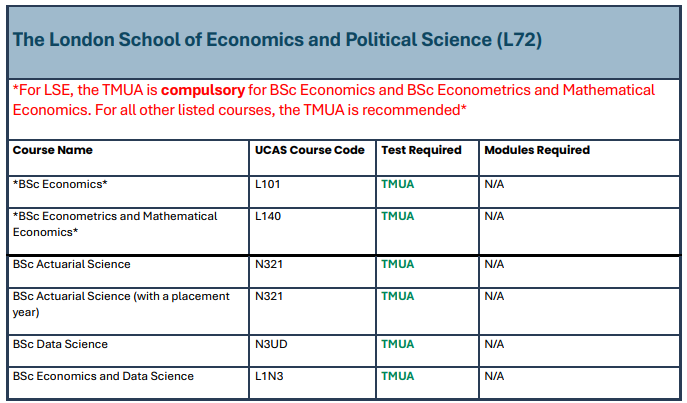This screenshot has width=687, height=403.
Task: Click the L101 course code
Action: coord(269,185)
